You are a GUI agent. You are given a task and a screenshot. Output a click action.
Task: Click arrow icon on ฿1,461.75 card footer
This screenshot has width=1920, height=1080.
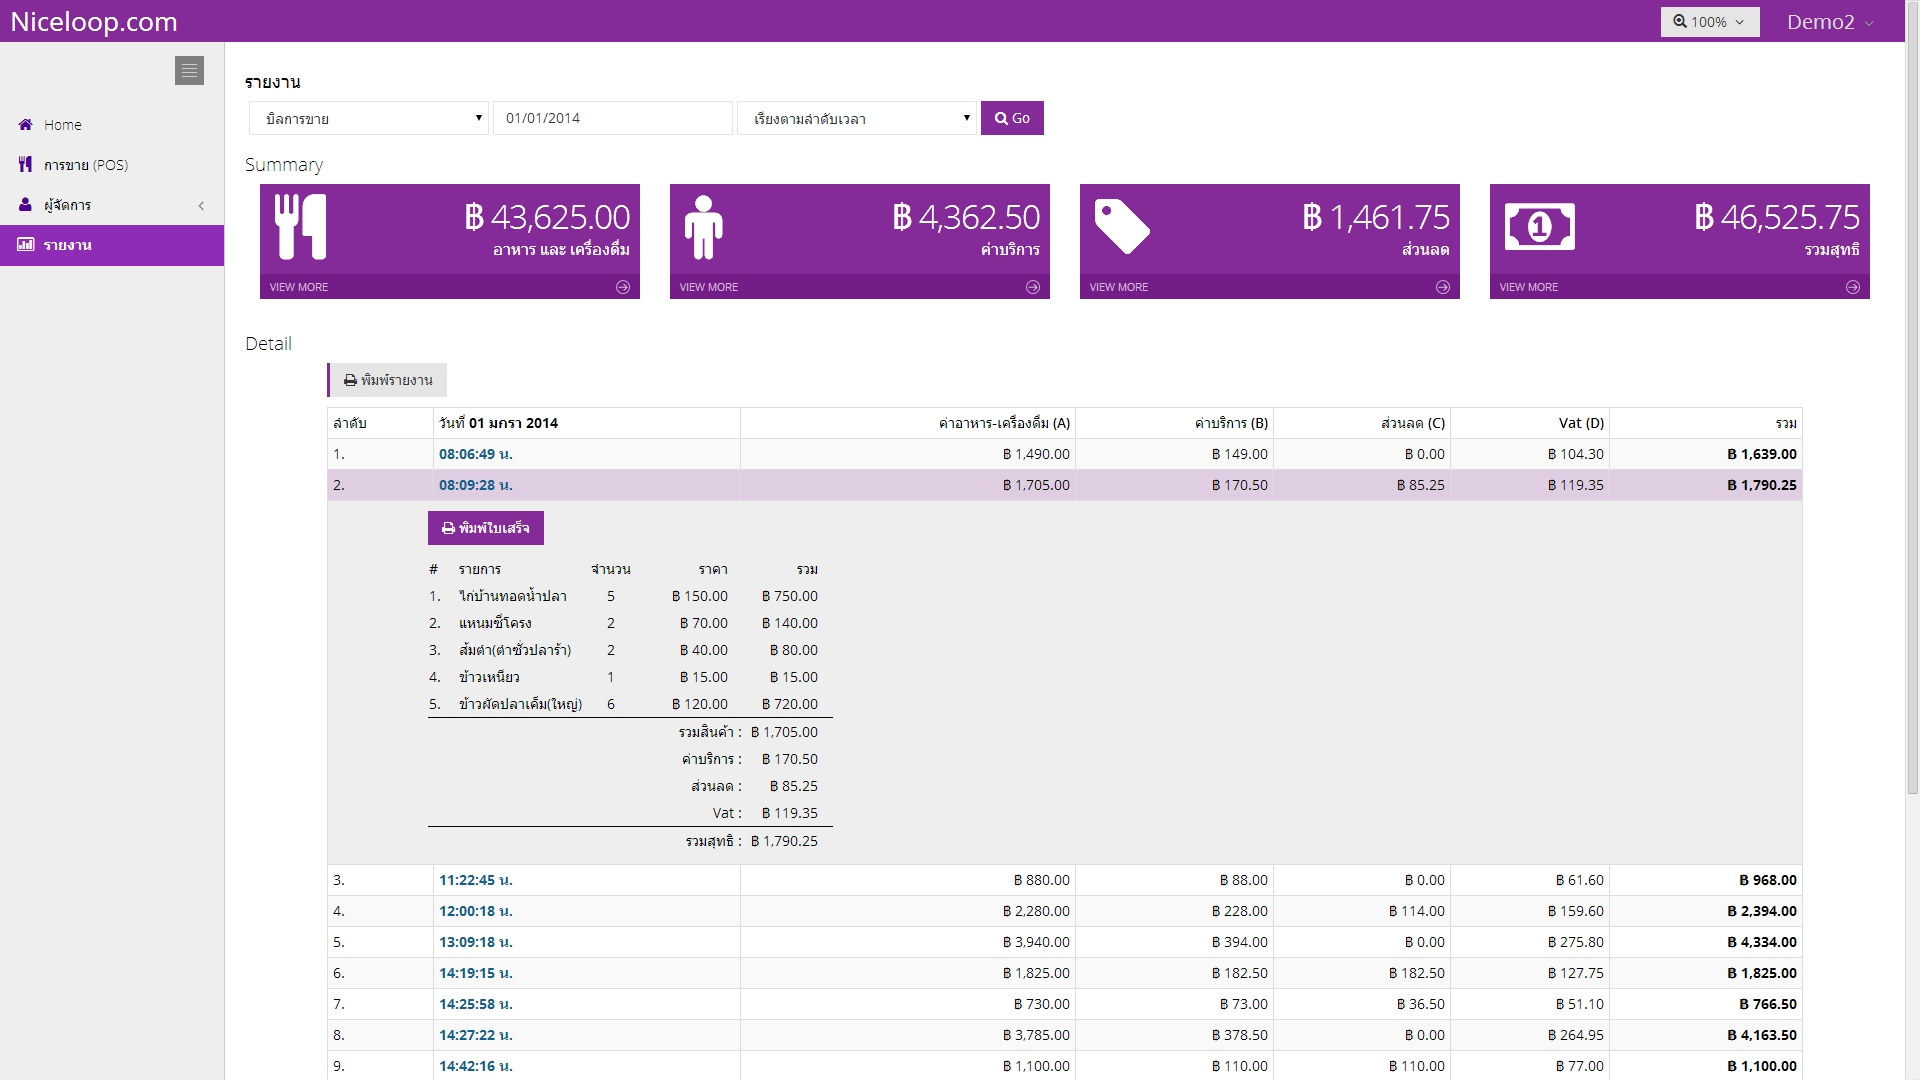click(1443, 287)
